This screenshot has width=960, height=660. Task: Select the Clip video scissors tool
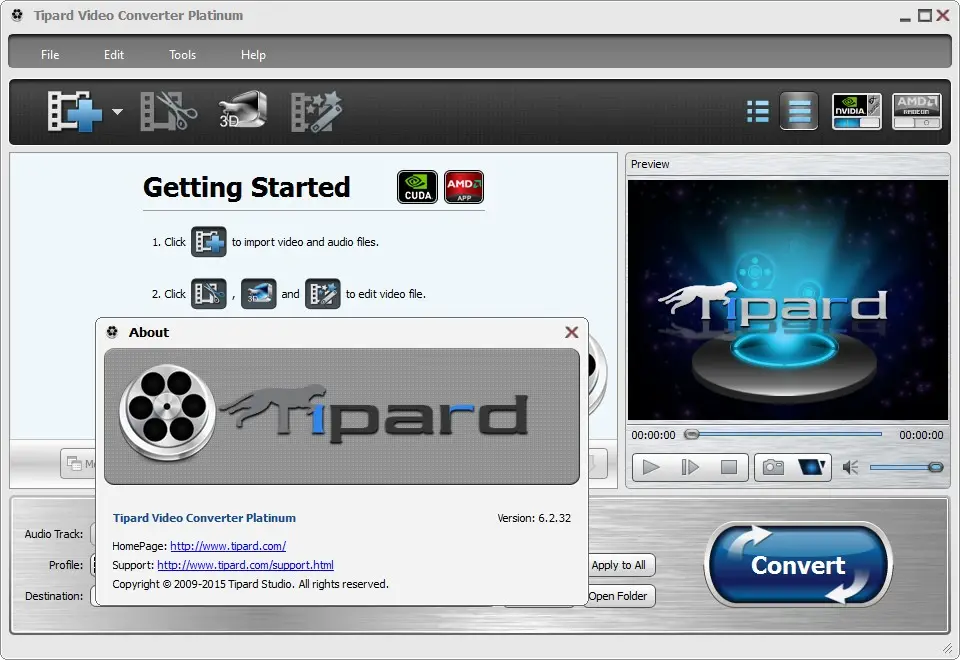[x=168, y=111]
